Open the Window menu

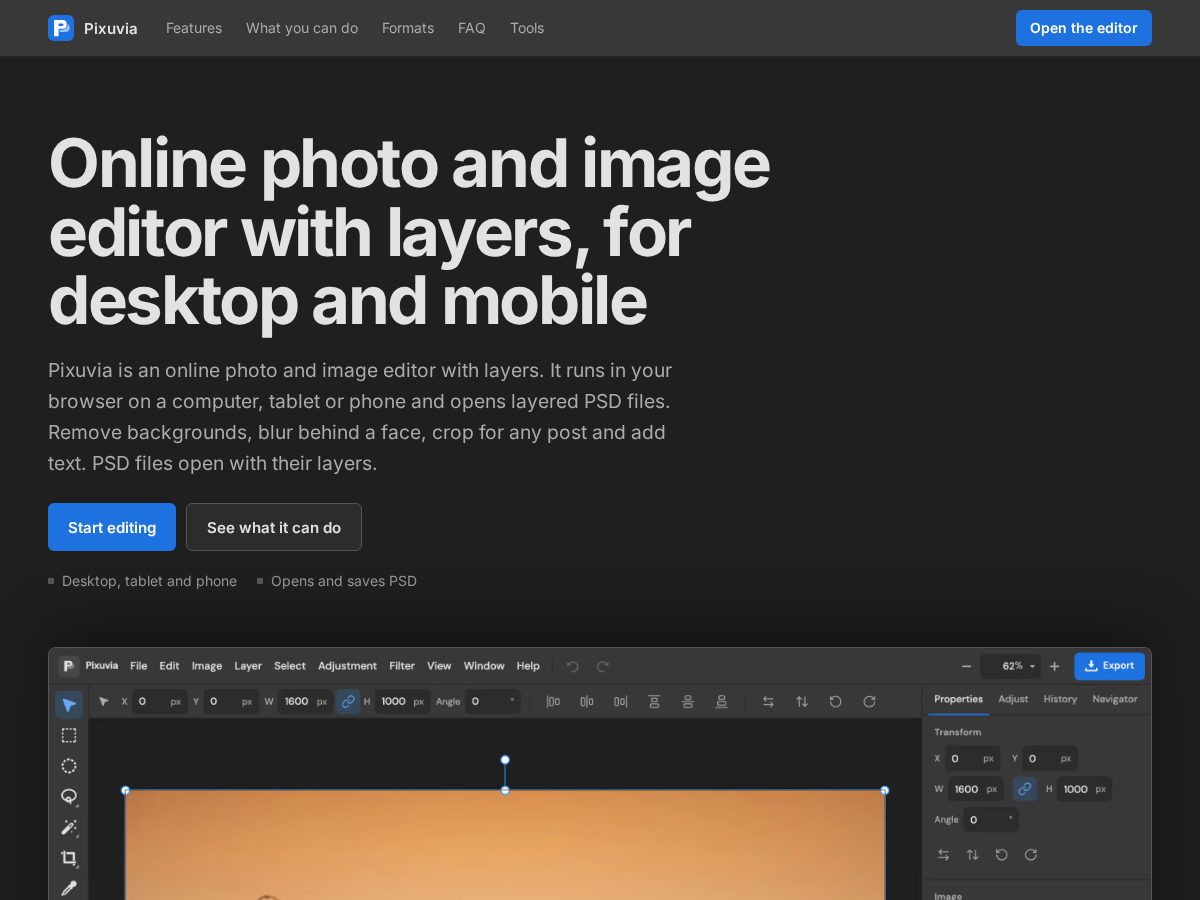click(484, 666)
